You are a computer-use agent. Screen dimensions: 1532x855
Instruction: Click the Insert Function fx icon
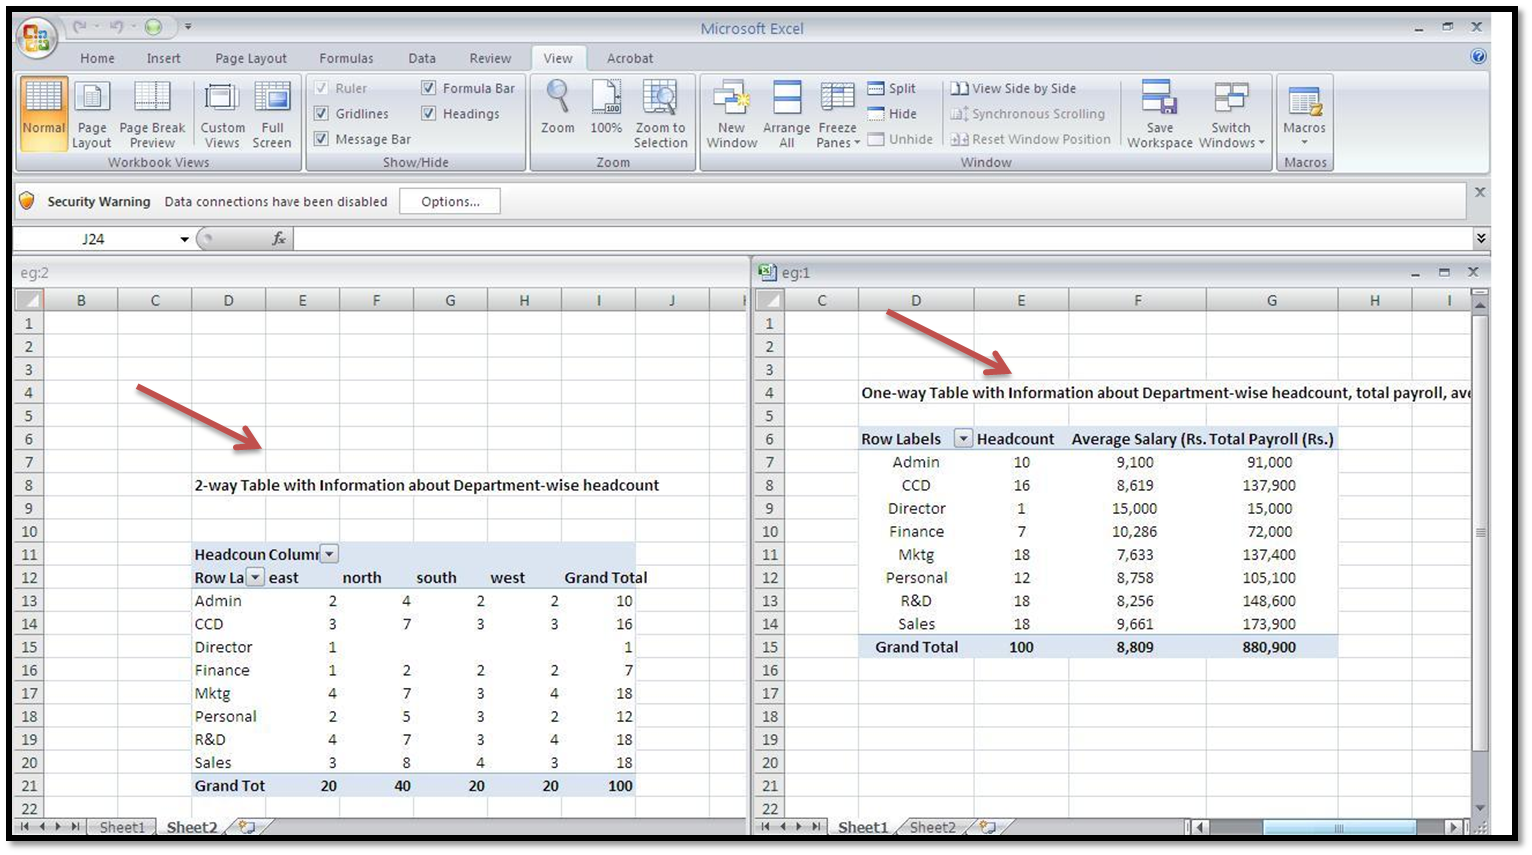(279, 239)
